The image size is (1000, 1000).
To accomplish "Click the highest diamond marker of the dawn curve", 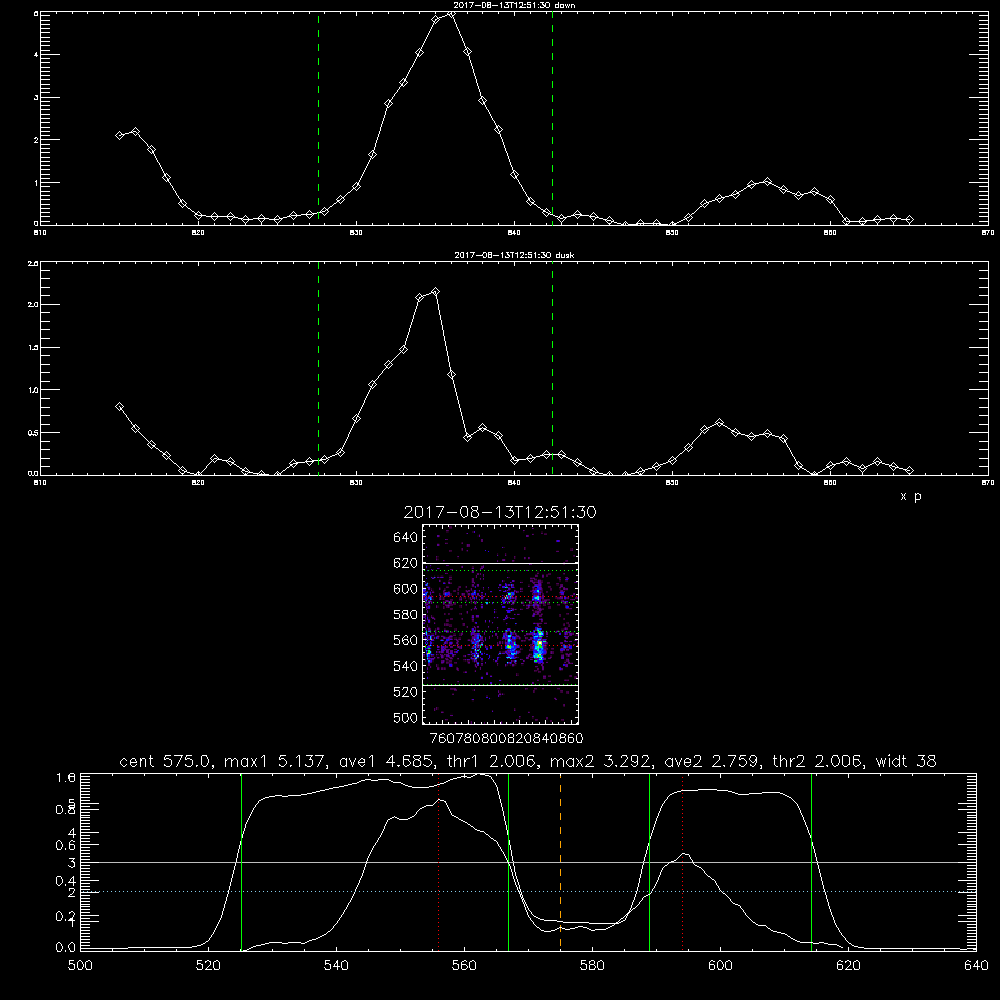I will coord(451,13).
